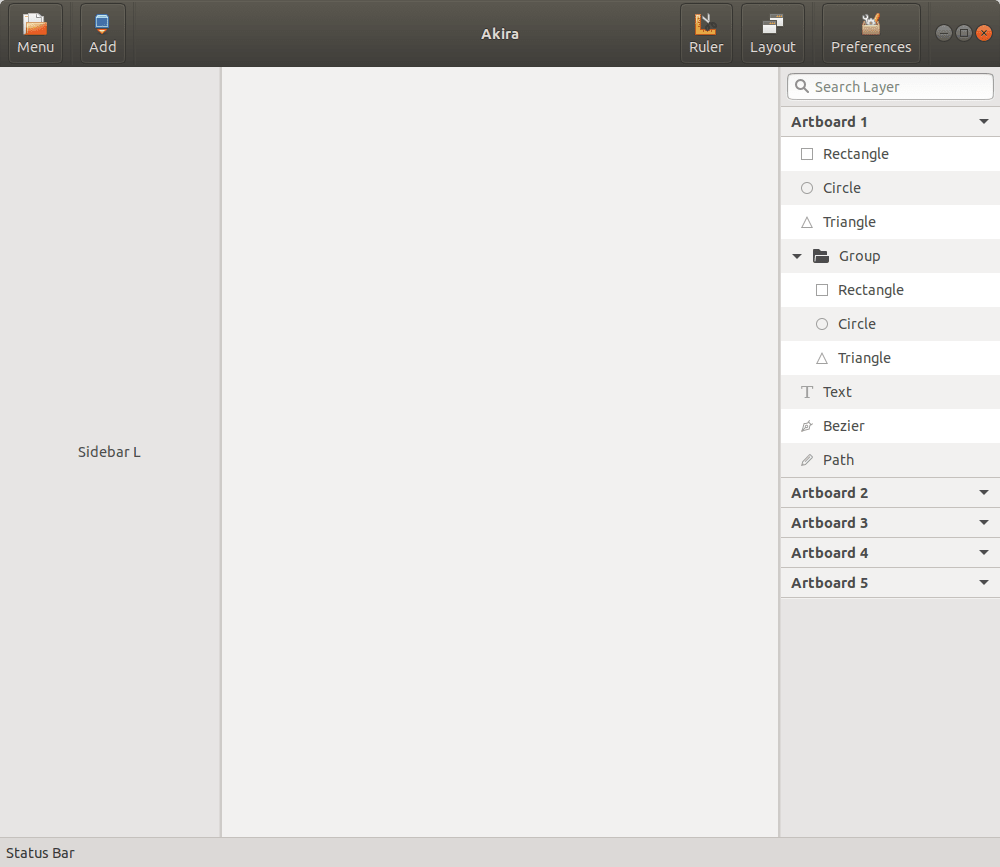Select the Artboard 5 header label
The image size is (1000, 867).
pos(829,583)
